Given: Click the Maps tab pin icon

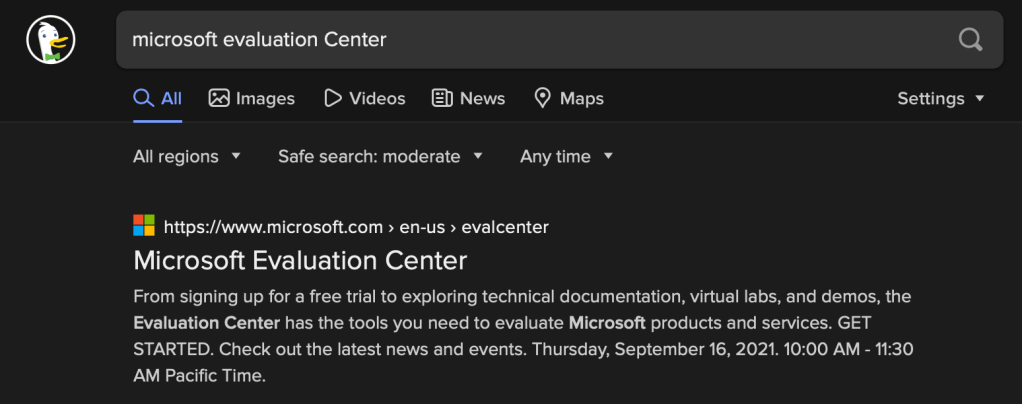Looking at the screenshot, I should [543, 98].
